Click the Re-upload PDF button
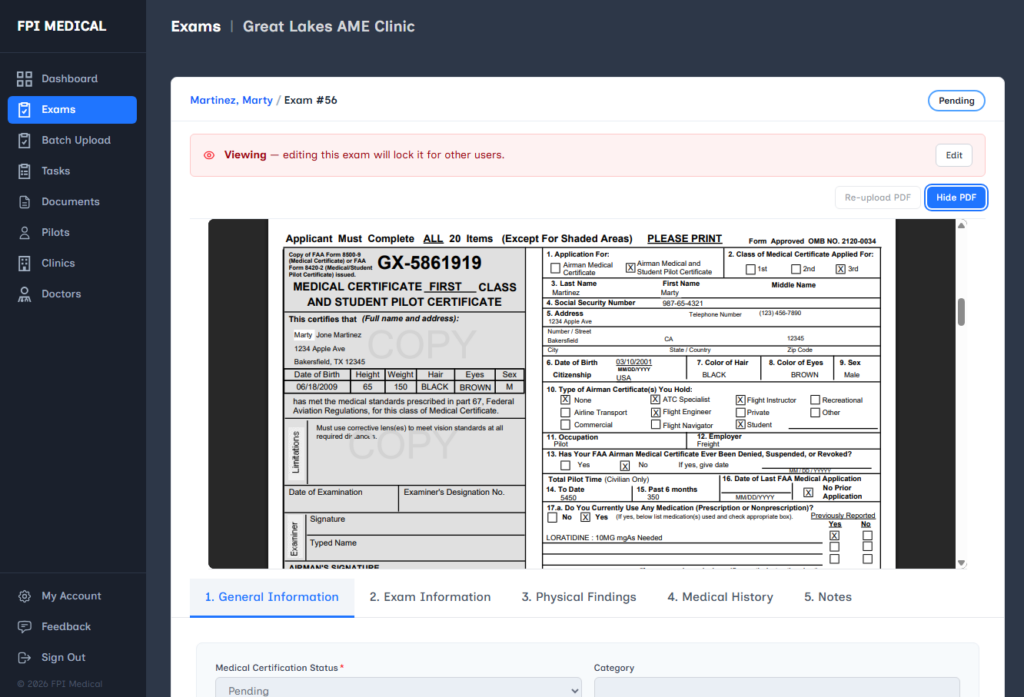The image size is (1024, 697). click(877, 197)
